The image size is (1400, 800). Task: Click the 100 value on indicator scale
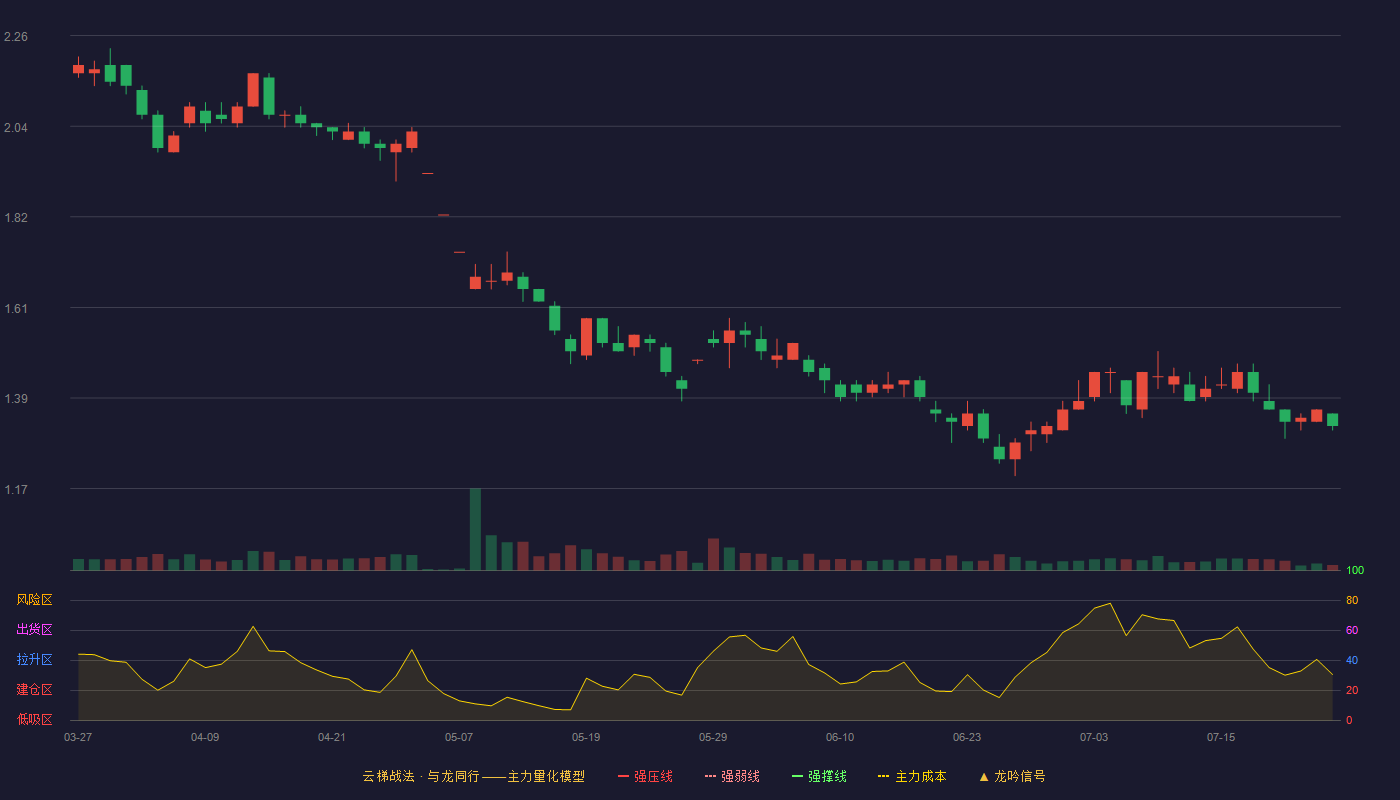pyautogui.click(x=1355, y=571)
